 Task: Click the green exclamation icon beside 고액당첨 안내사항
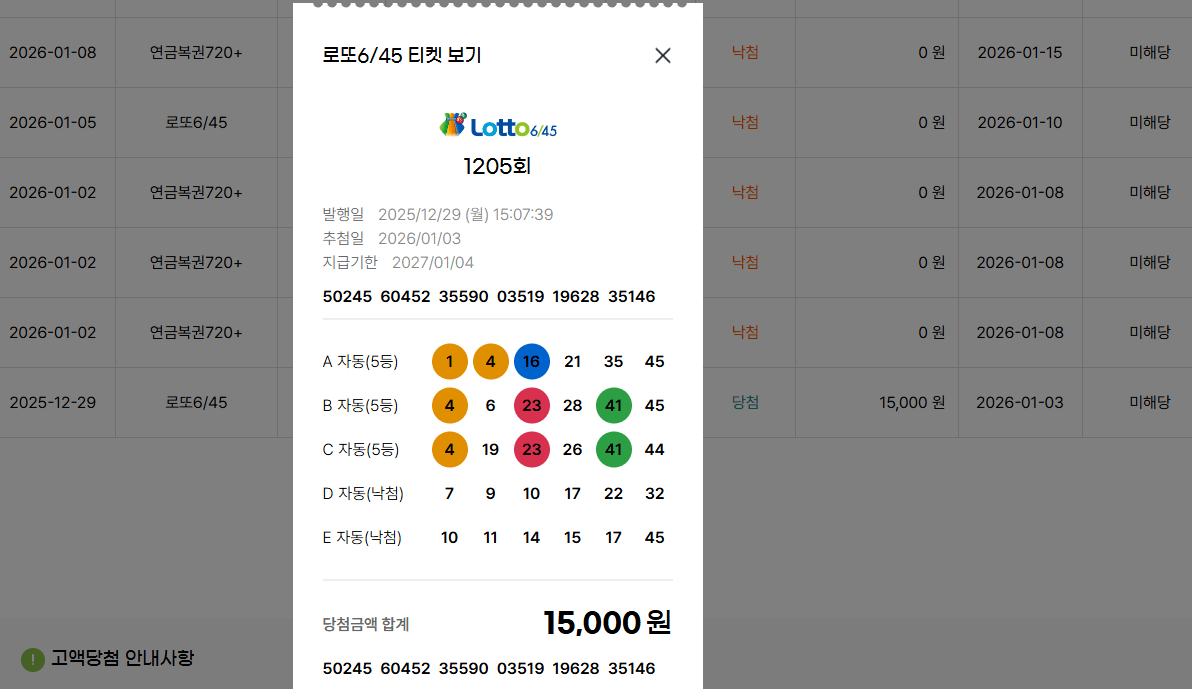[33, 659]
